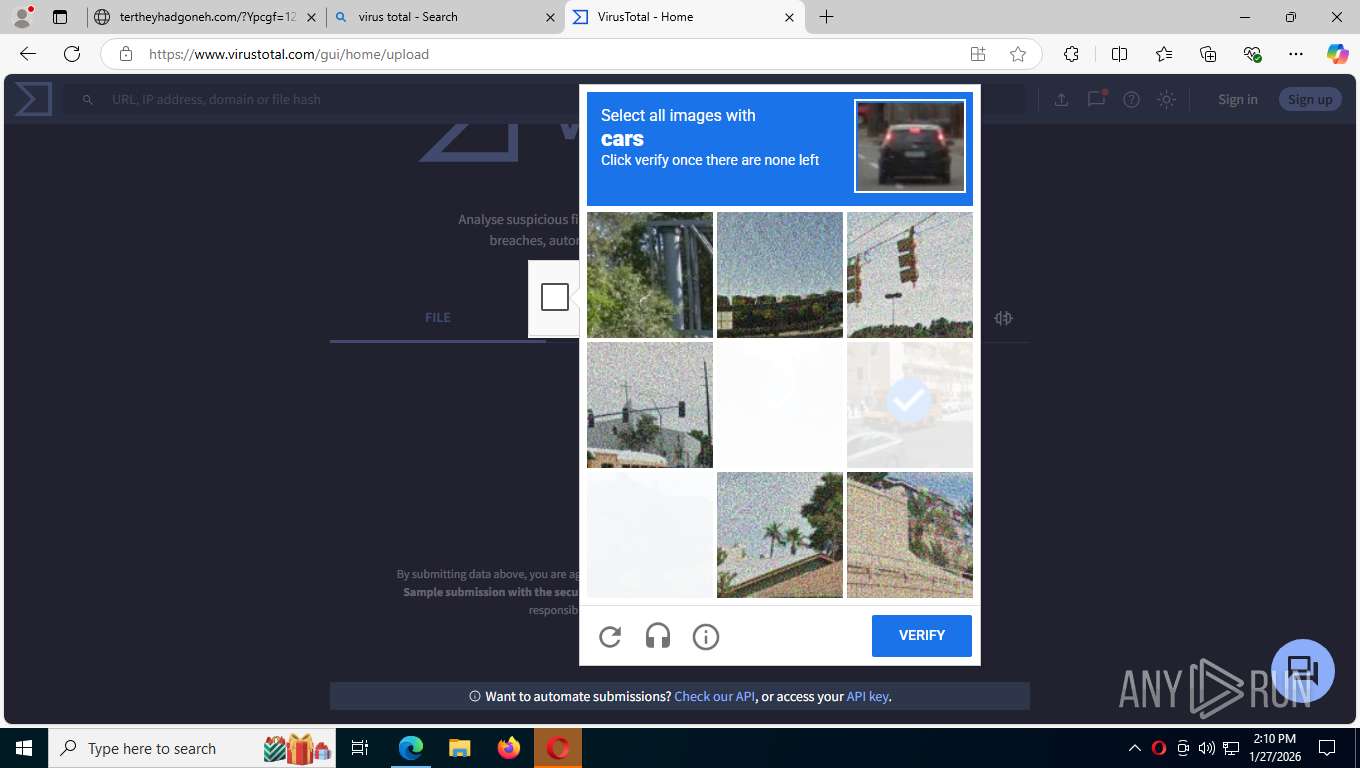View site information lock icon
This screenshot has height=768, width=1360.
coord(126,54)
